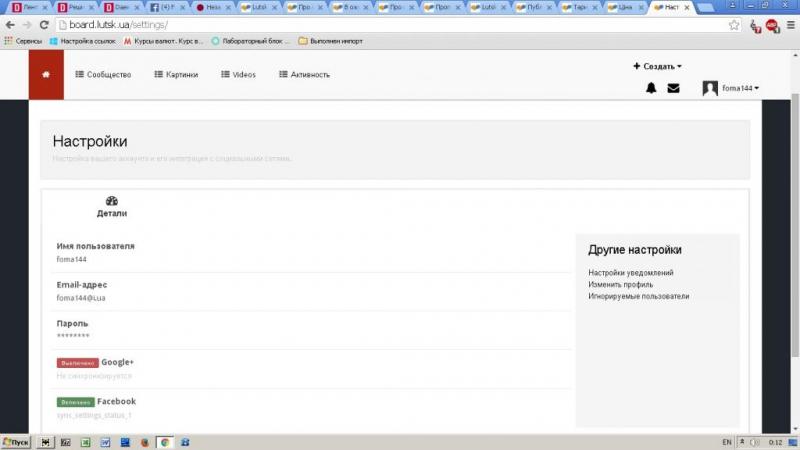Open the notifications bell icon
Image resolution: width=800 pixels, height=450 pixels.
651,88
